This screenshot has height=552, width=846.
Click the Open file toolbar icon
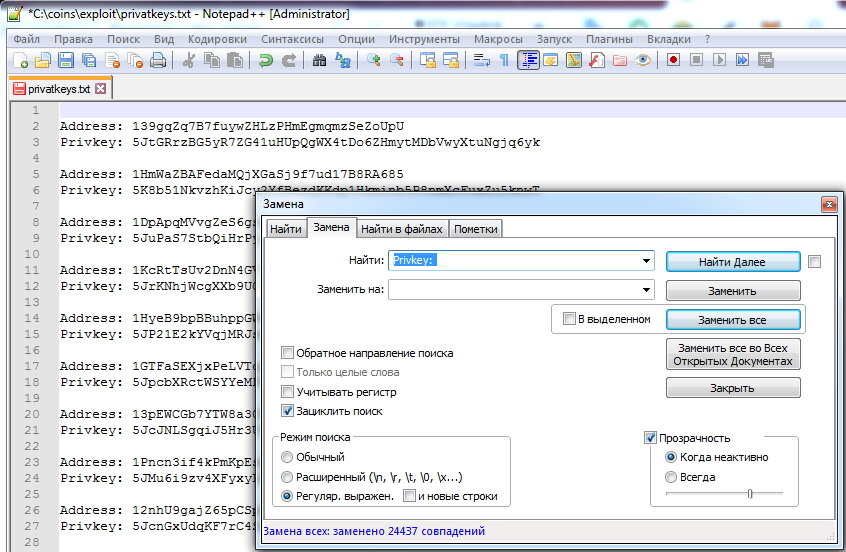pos(43,60)
